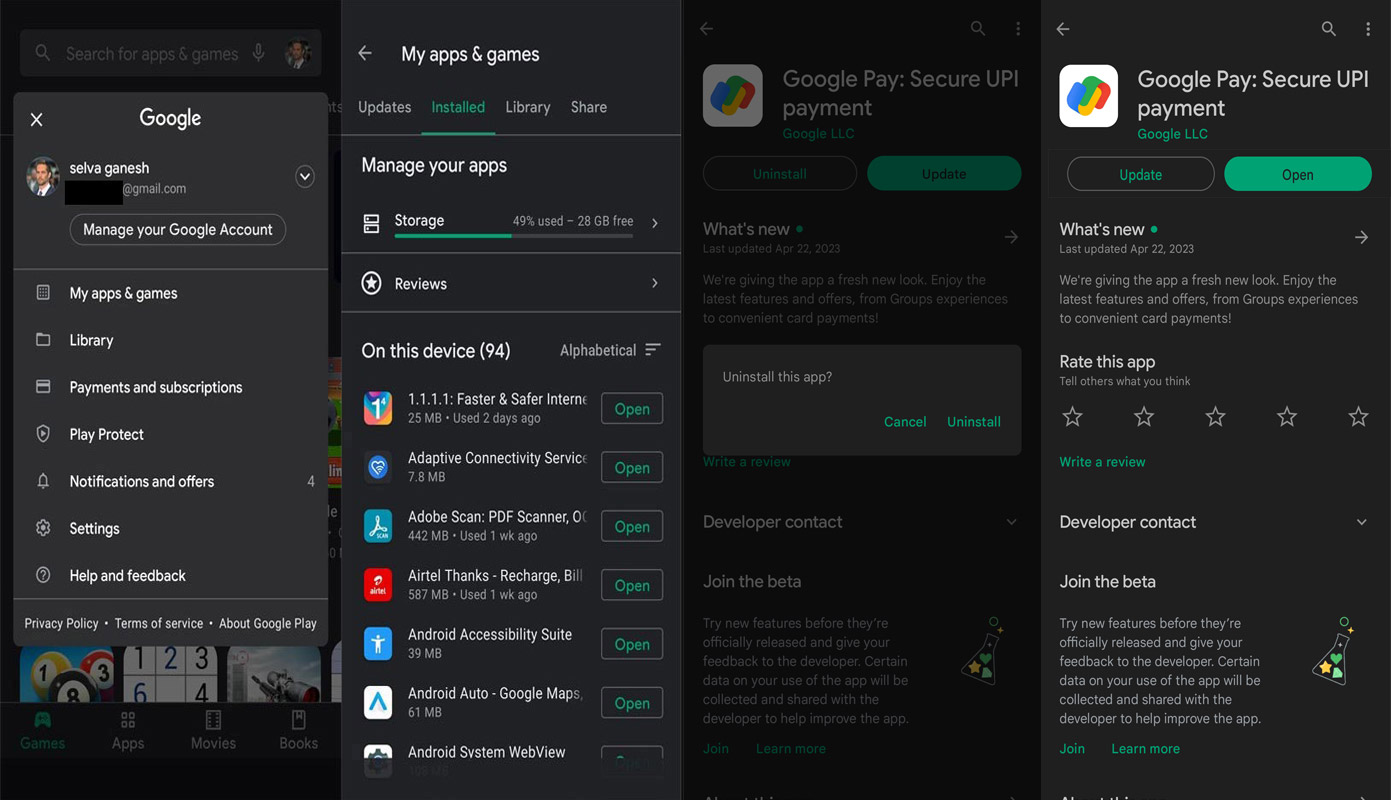Click the Privacy Policy link
The width and height of the screenshot is (1391, 800).
(x=61, y=623)
